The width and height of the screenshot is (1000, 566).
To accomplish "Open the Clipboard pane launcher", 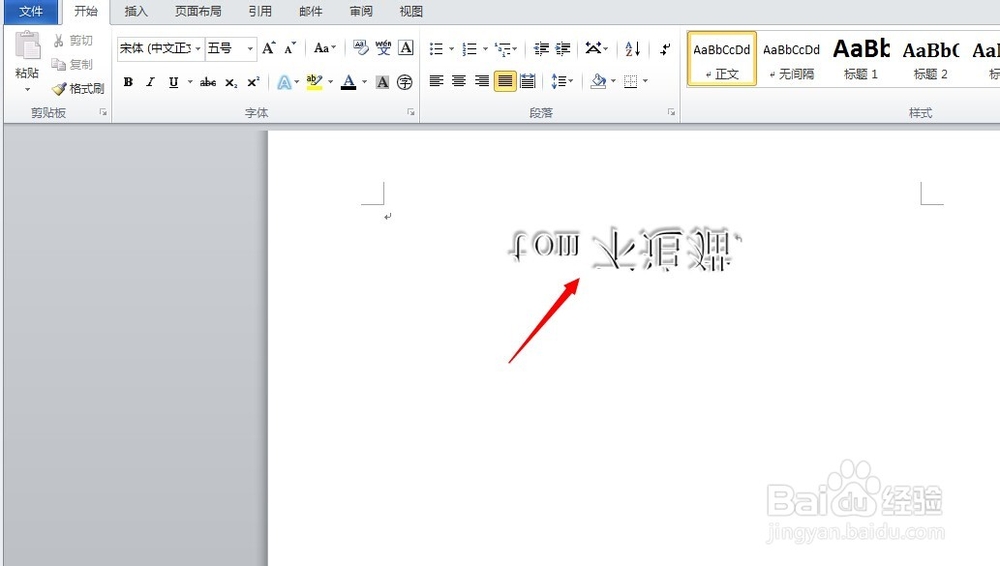I will 103,112.
